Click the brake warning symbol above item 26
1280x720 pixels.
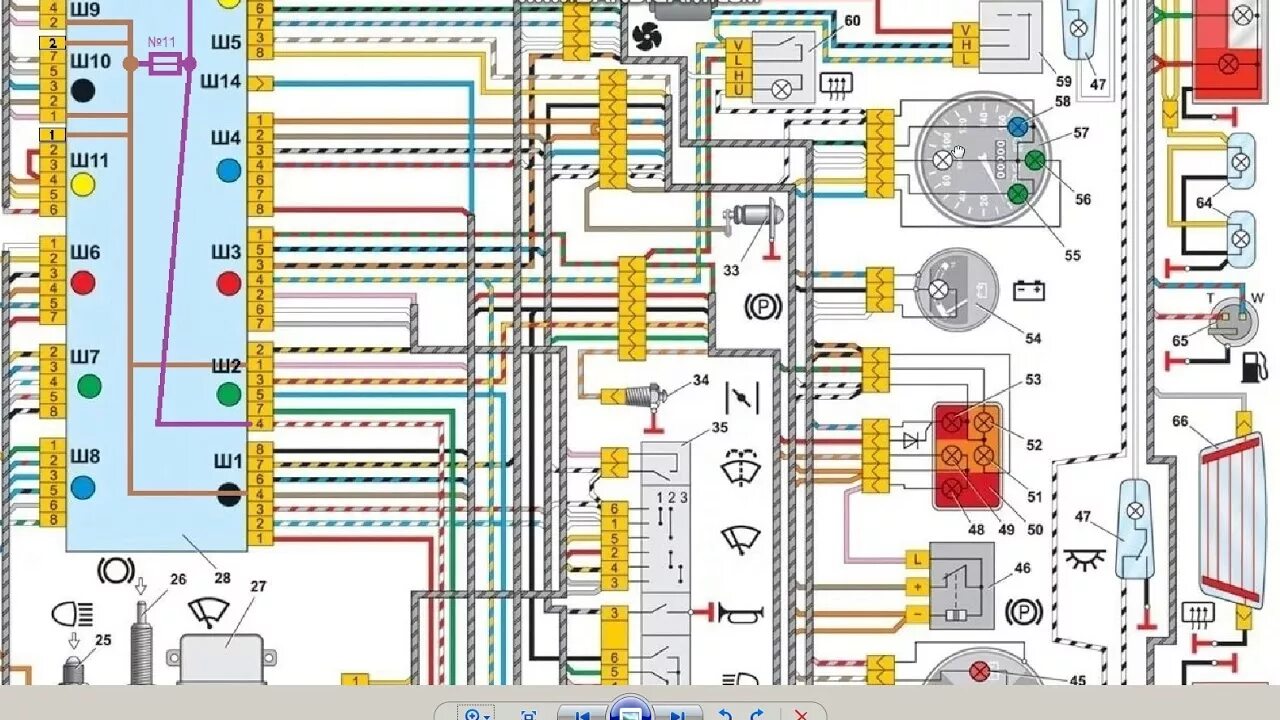[116, 572]
